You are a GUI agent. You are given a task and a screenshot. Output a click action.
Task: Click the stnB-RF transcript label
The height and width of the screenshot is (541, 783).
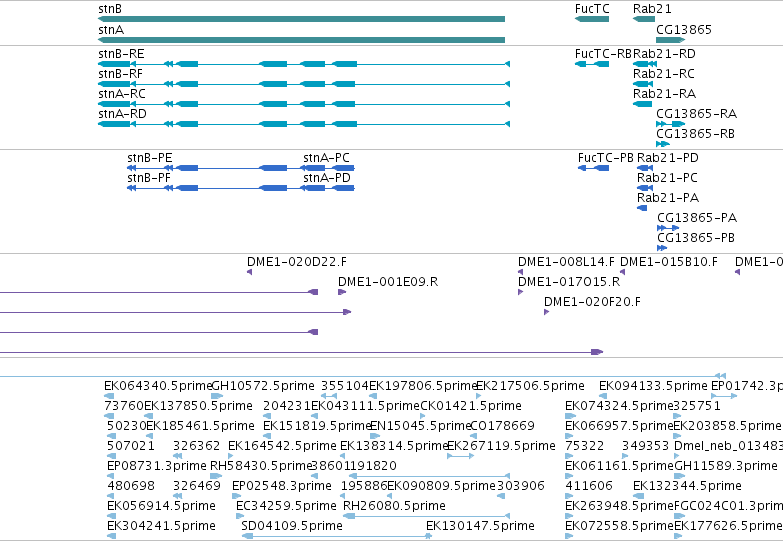coord(120,74)
